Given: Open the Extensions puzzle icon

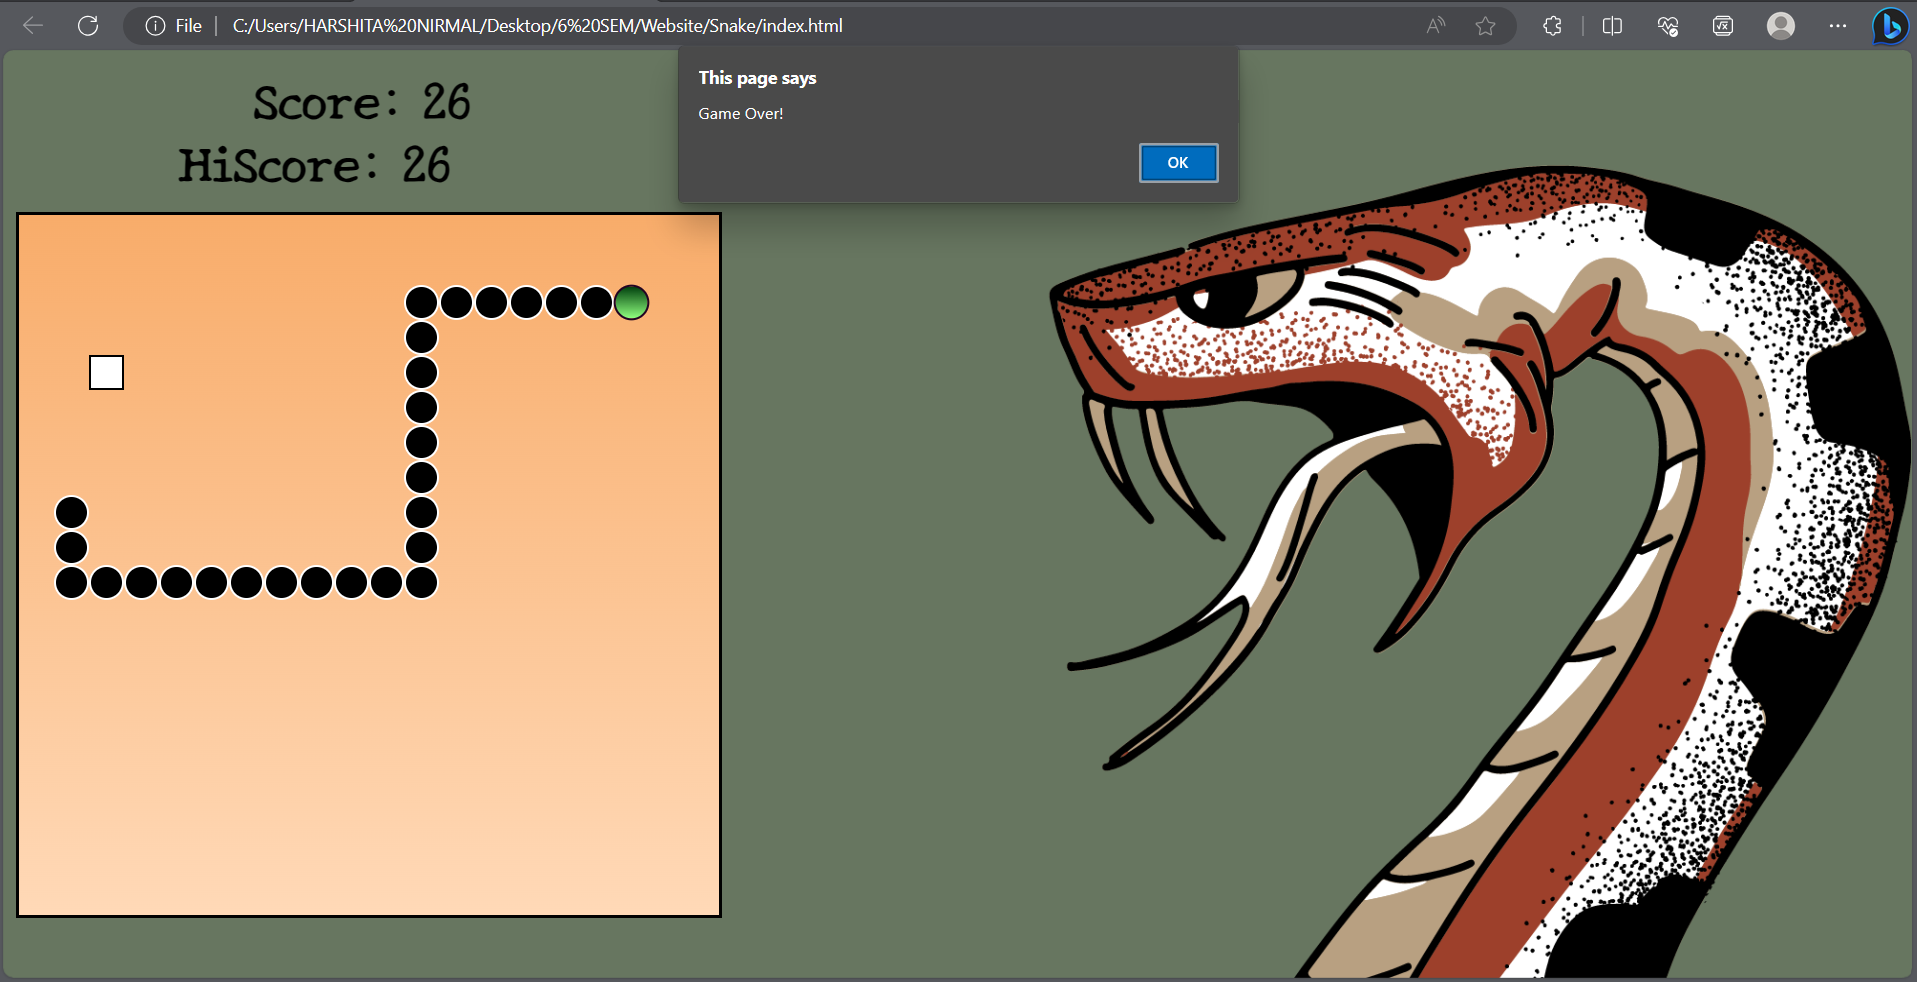Looking at the screenshot, I should click(x=1552, y=26).
